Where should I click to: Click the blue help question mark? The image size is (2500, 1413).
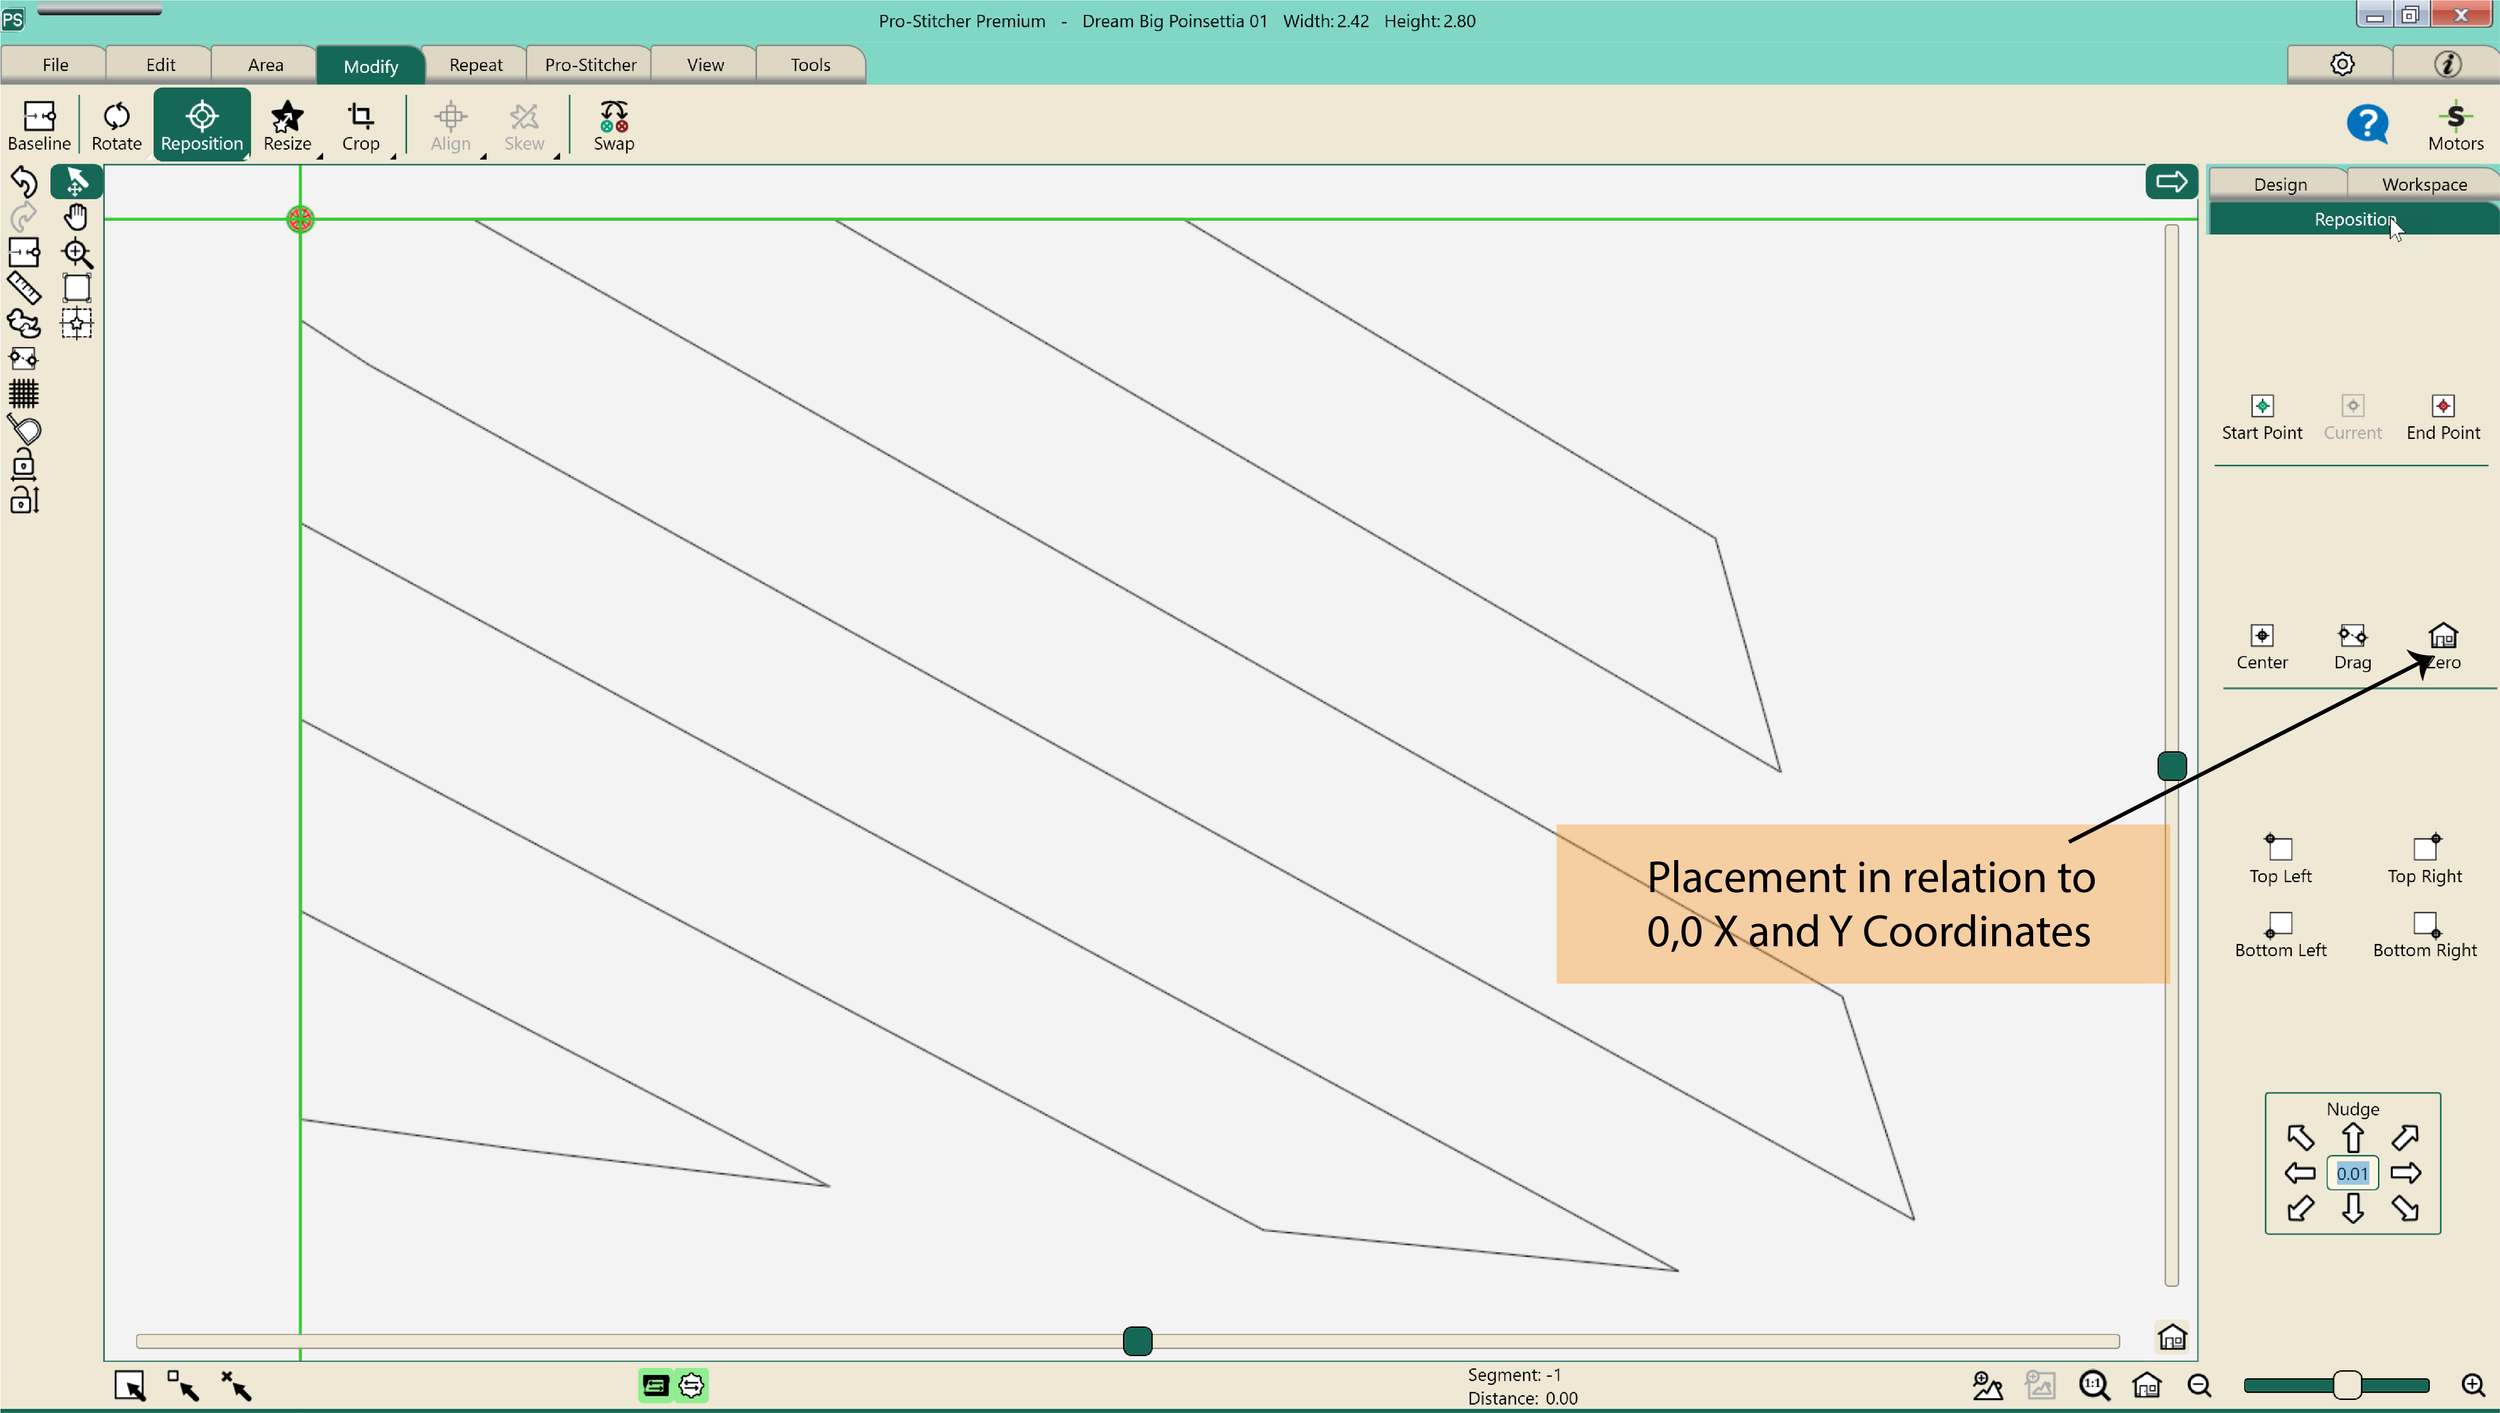(x=2367, y=125)
